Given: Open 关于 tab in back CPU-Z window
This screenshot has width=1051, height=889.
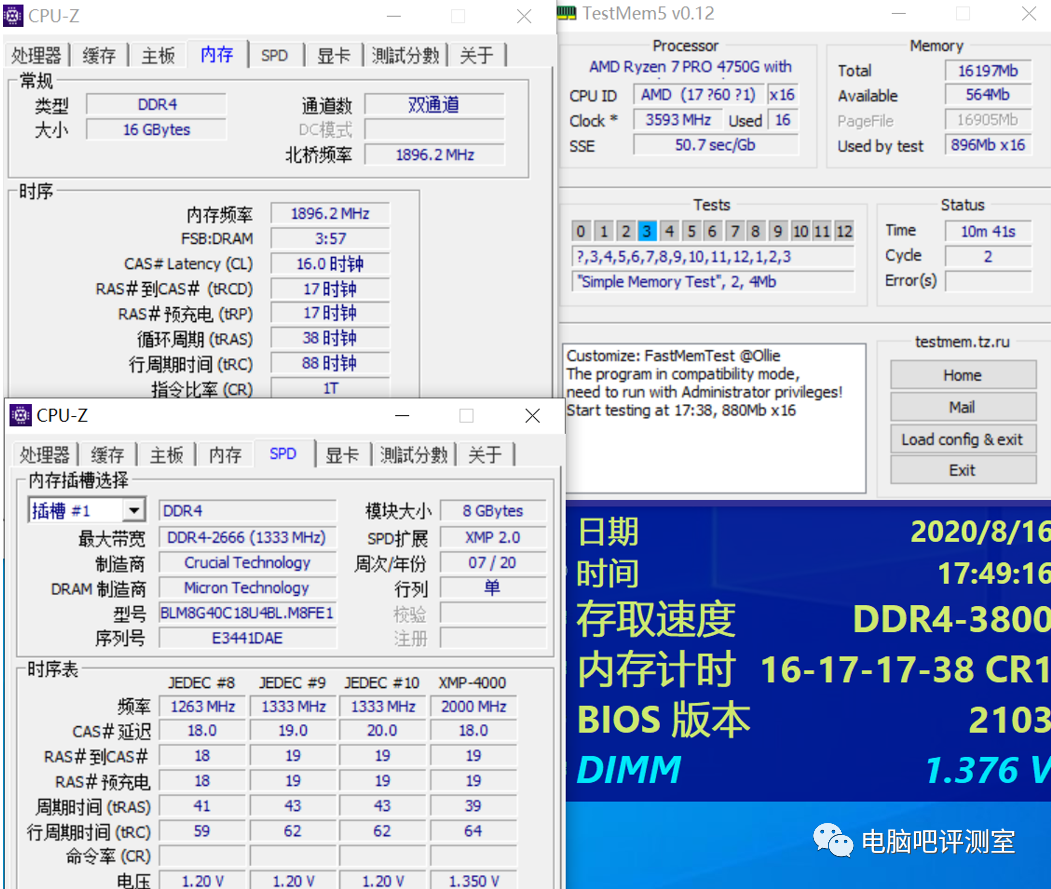Looking at the screenshot, I should tap(477, 55).
